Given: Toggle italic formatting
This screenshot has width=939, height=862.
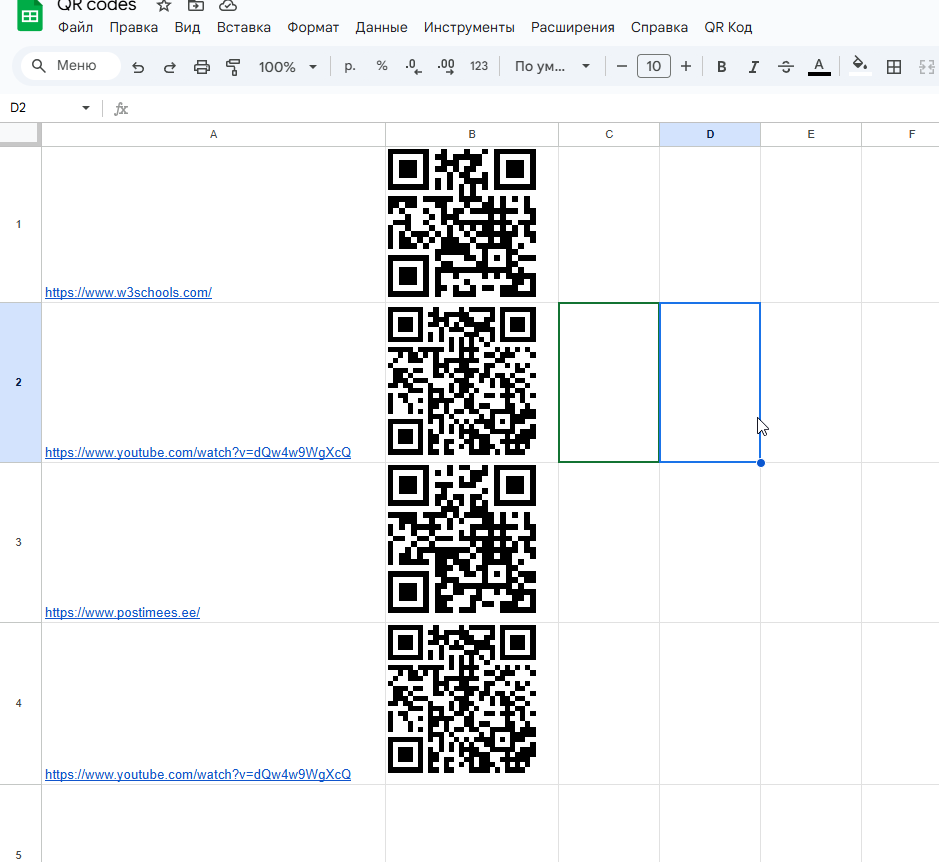Looking at the screenshot, I should 753,67.
